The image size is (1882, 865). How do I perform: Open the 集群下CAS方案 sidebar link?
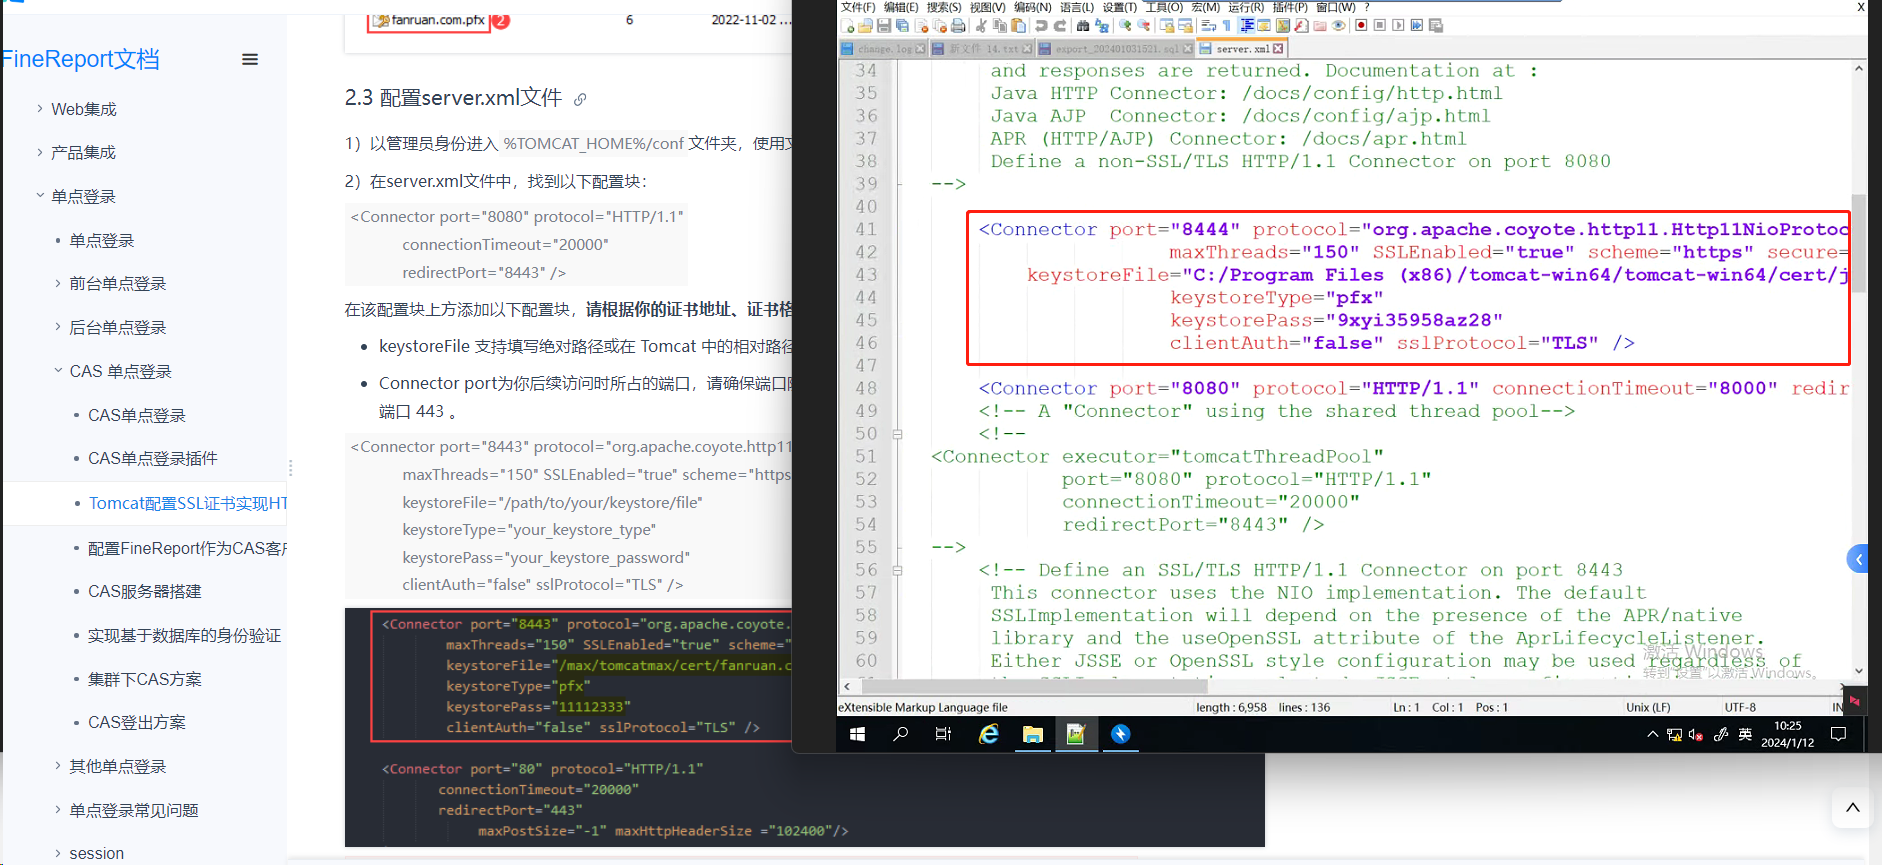point(145,679)
